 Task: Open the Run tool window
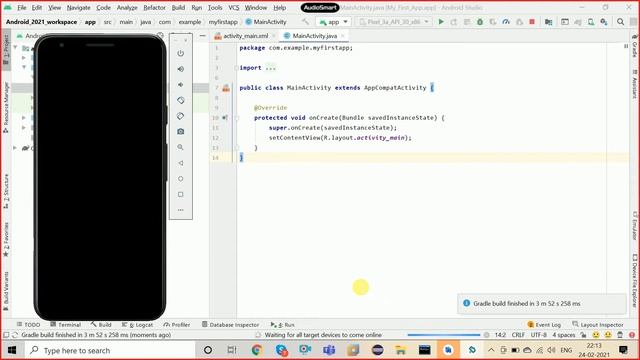point(282,324)
